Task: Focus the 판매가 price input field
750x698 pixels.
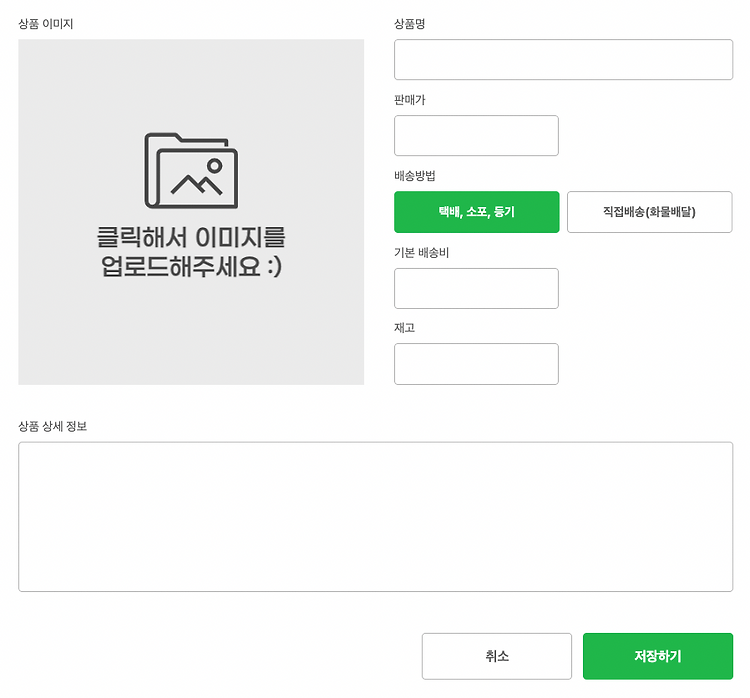Action: coord(476,135)
